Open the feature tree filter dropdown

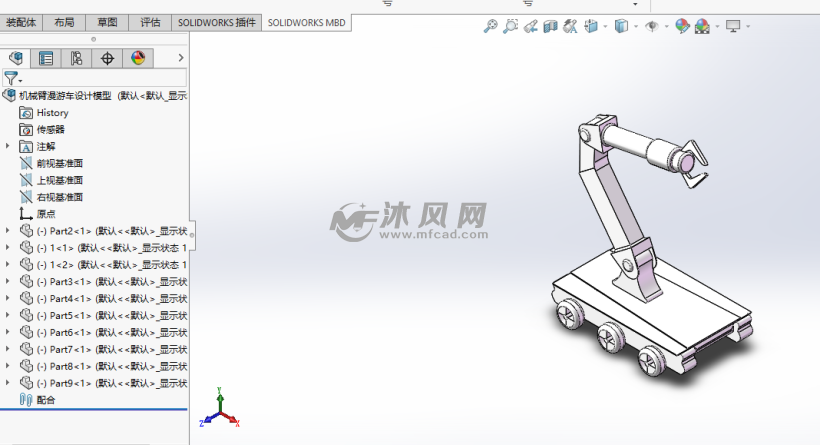tap(13, 78)
